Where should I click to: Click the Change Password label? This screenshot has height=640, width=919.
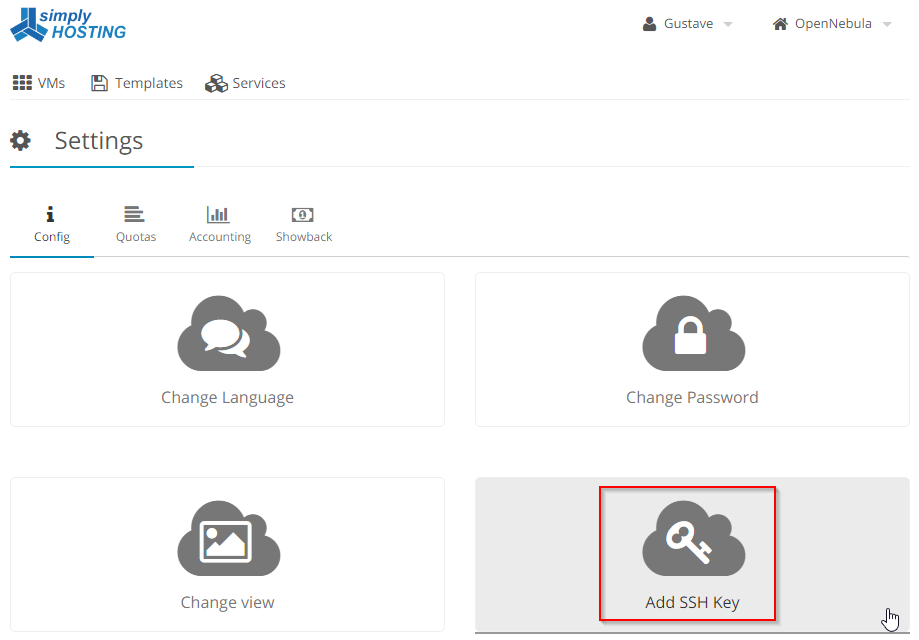coord(692,397)
